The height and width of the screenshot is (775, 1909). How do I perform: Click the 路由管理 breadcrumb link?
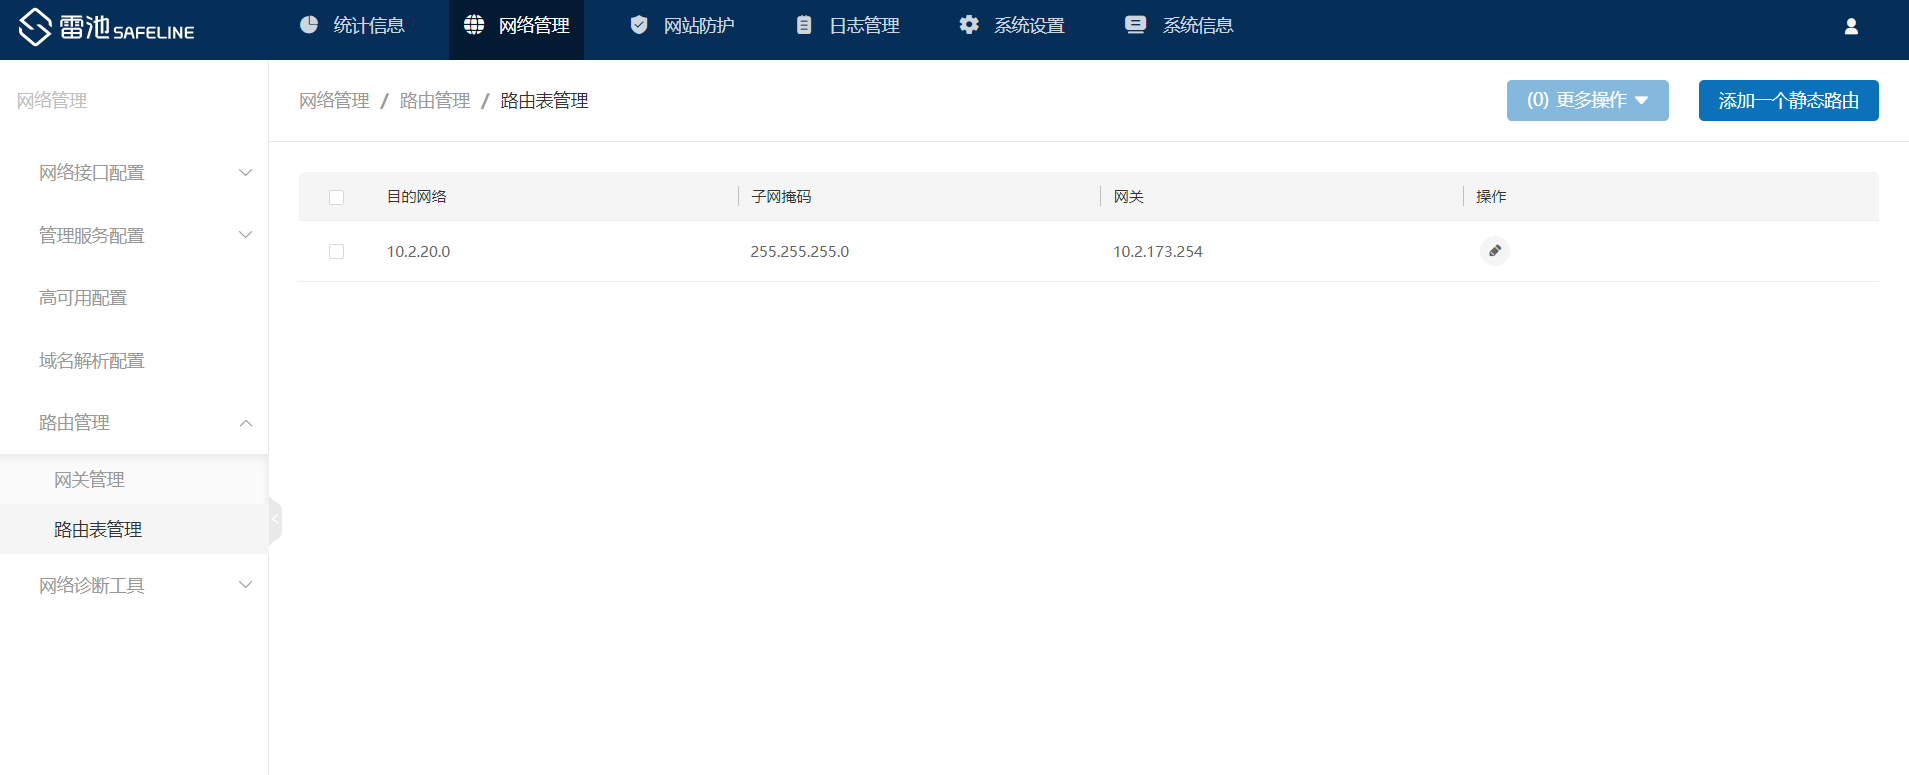click(x=435, y=101)
